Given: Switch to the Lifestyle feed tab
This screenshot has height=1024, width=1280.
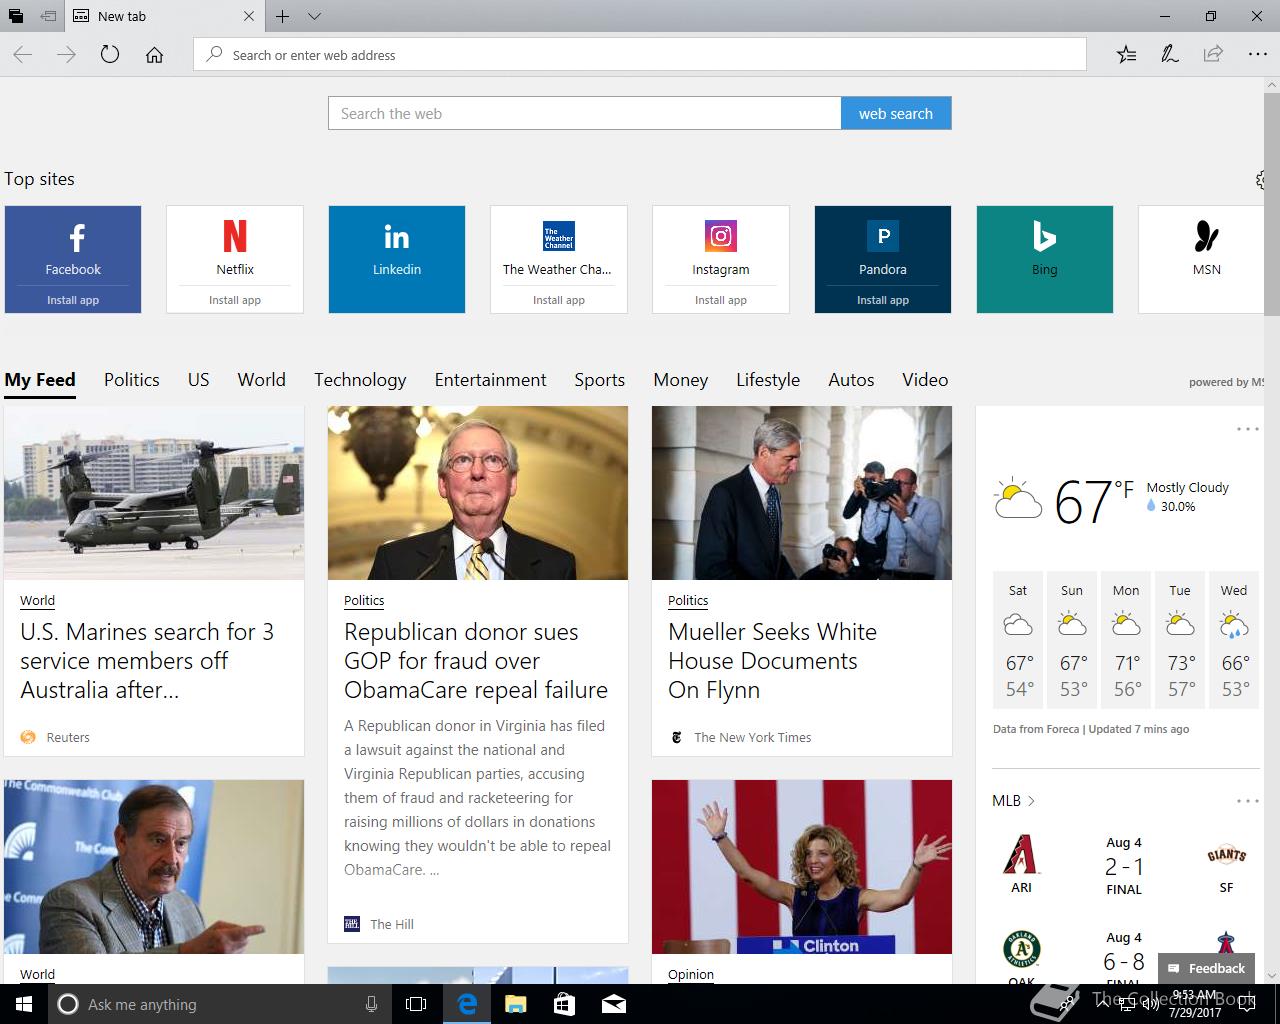Looking at the screenshot, I should click(768, 380).
